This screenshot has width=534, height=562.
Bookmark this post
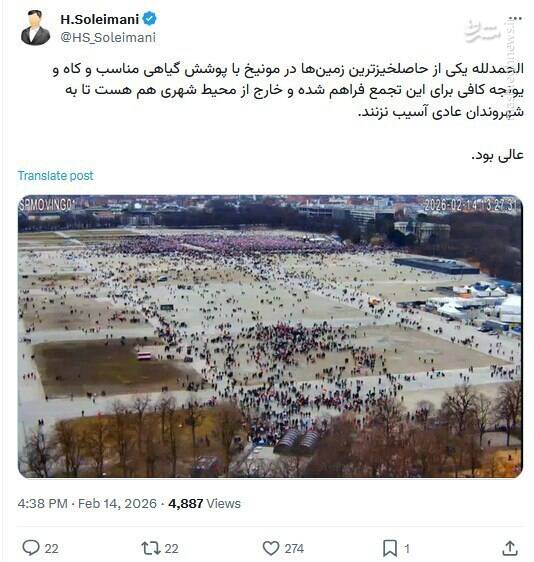pyautogui.click(x=390, y=548)
